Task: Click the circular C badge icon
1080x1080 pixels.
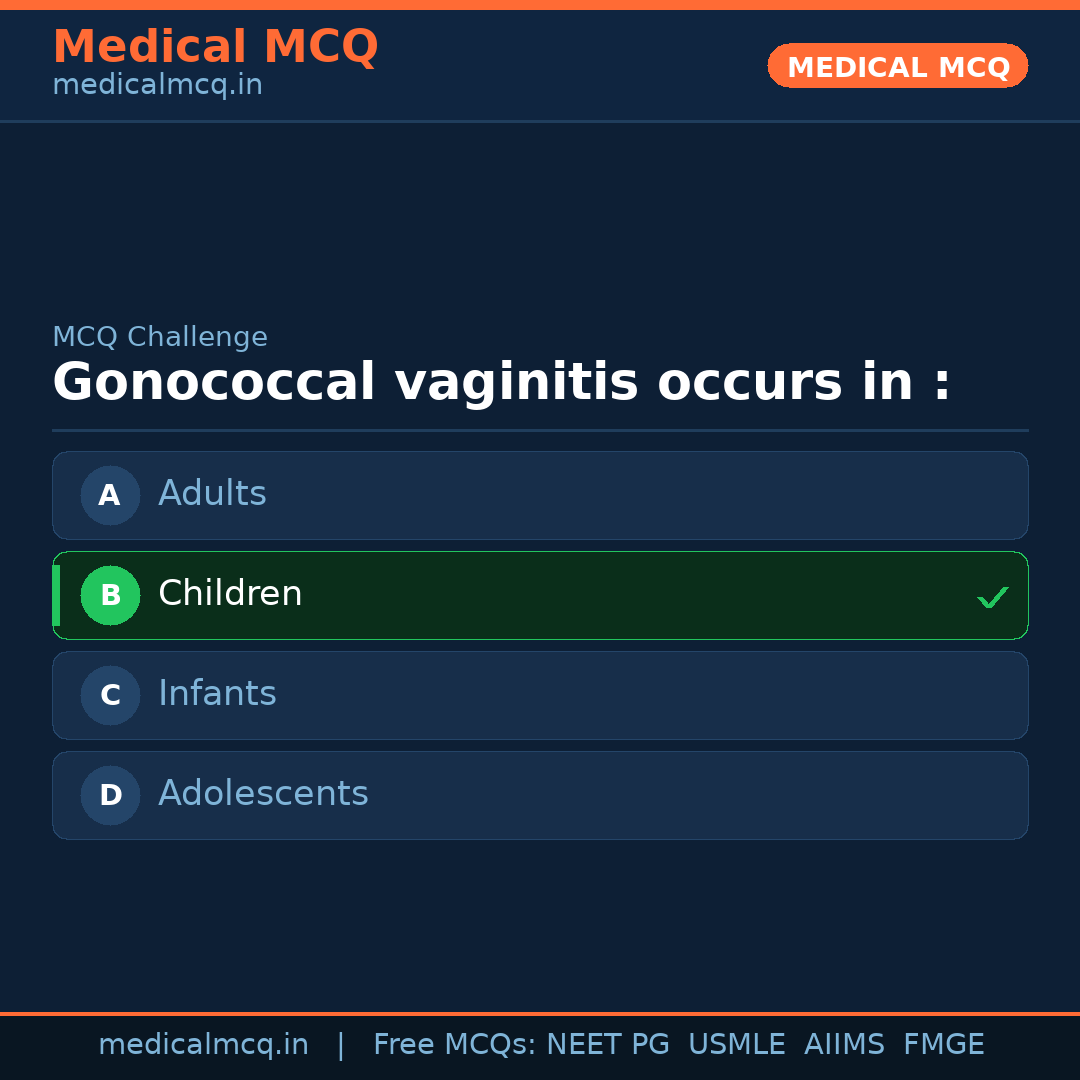Action: 110,695
